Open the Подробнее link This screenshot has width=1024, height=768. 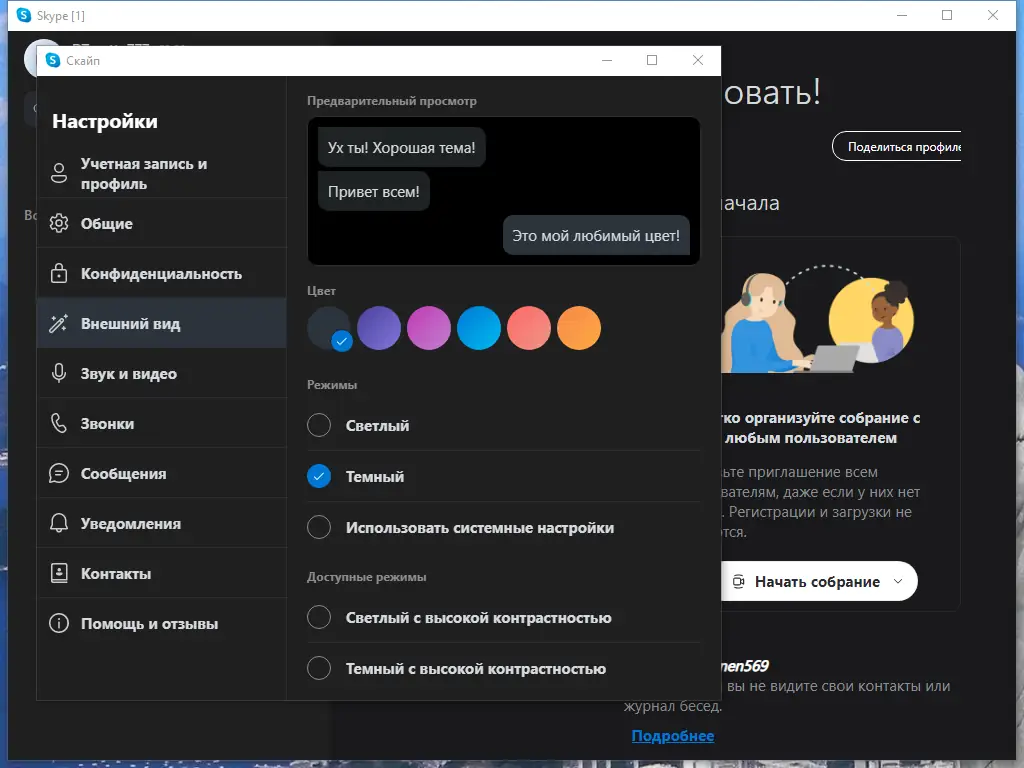[673, 735]
